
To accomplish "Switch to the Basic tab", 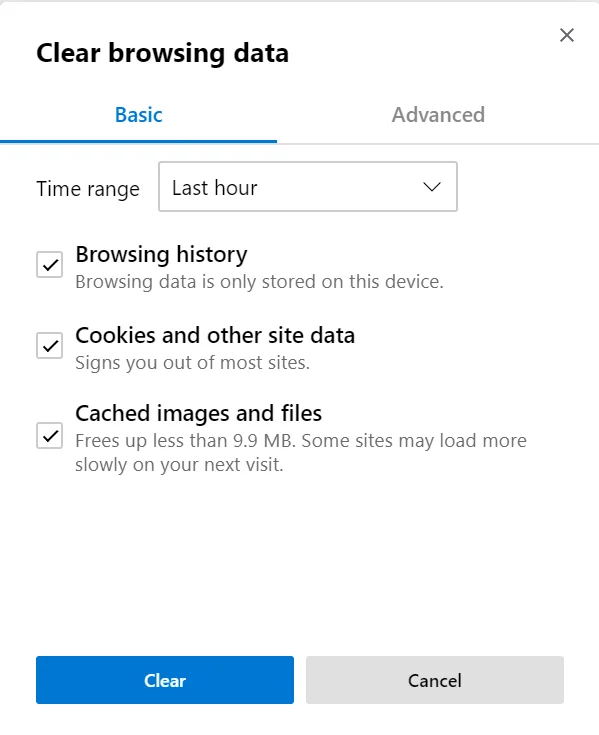I will point(139,115).
